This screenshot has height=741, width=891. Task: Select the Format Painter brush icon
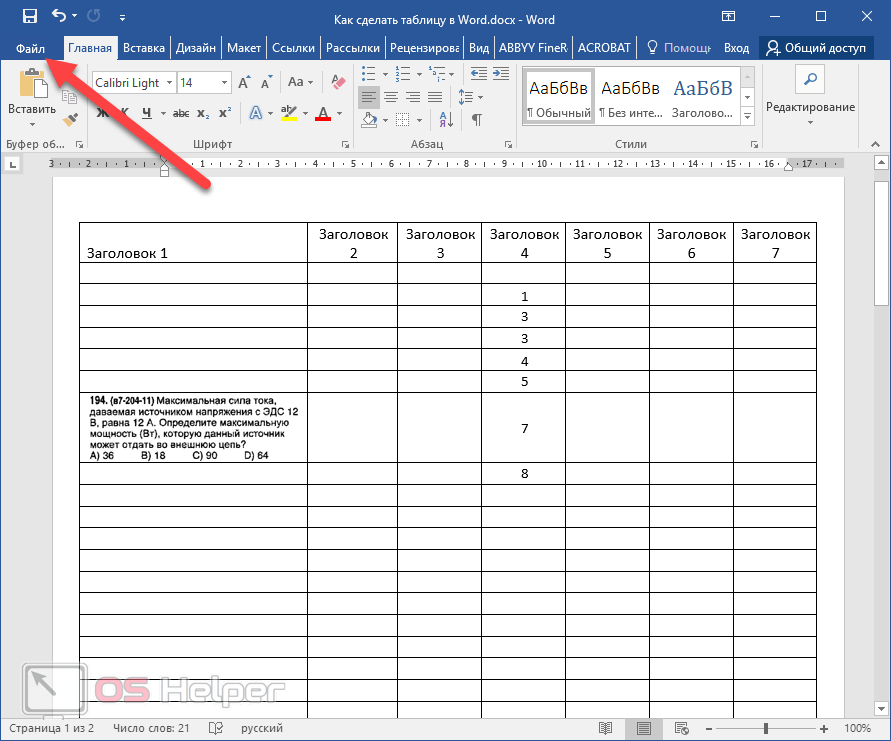click(70, 119)
